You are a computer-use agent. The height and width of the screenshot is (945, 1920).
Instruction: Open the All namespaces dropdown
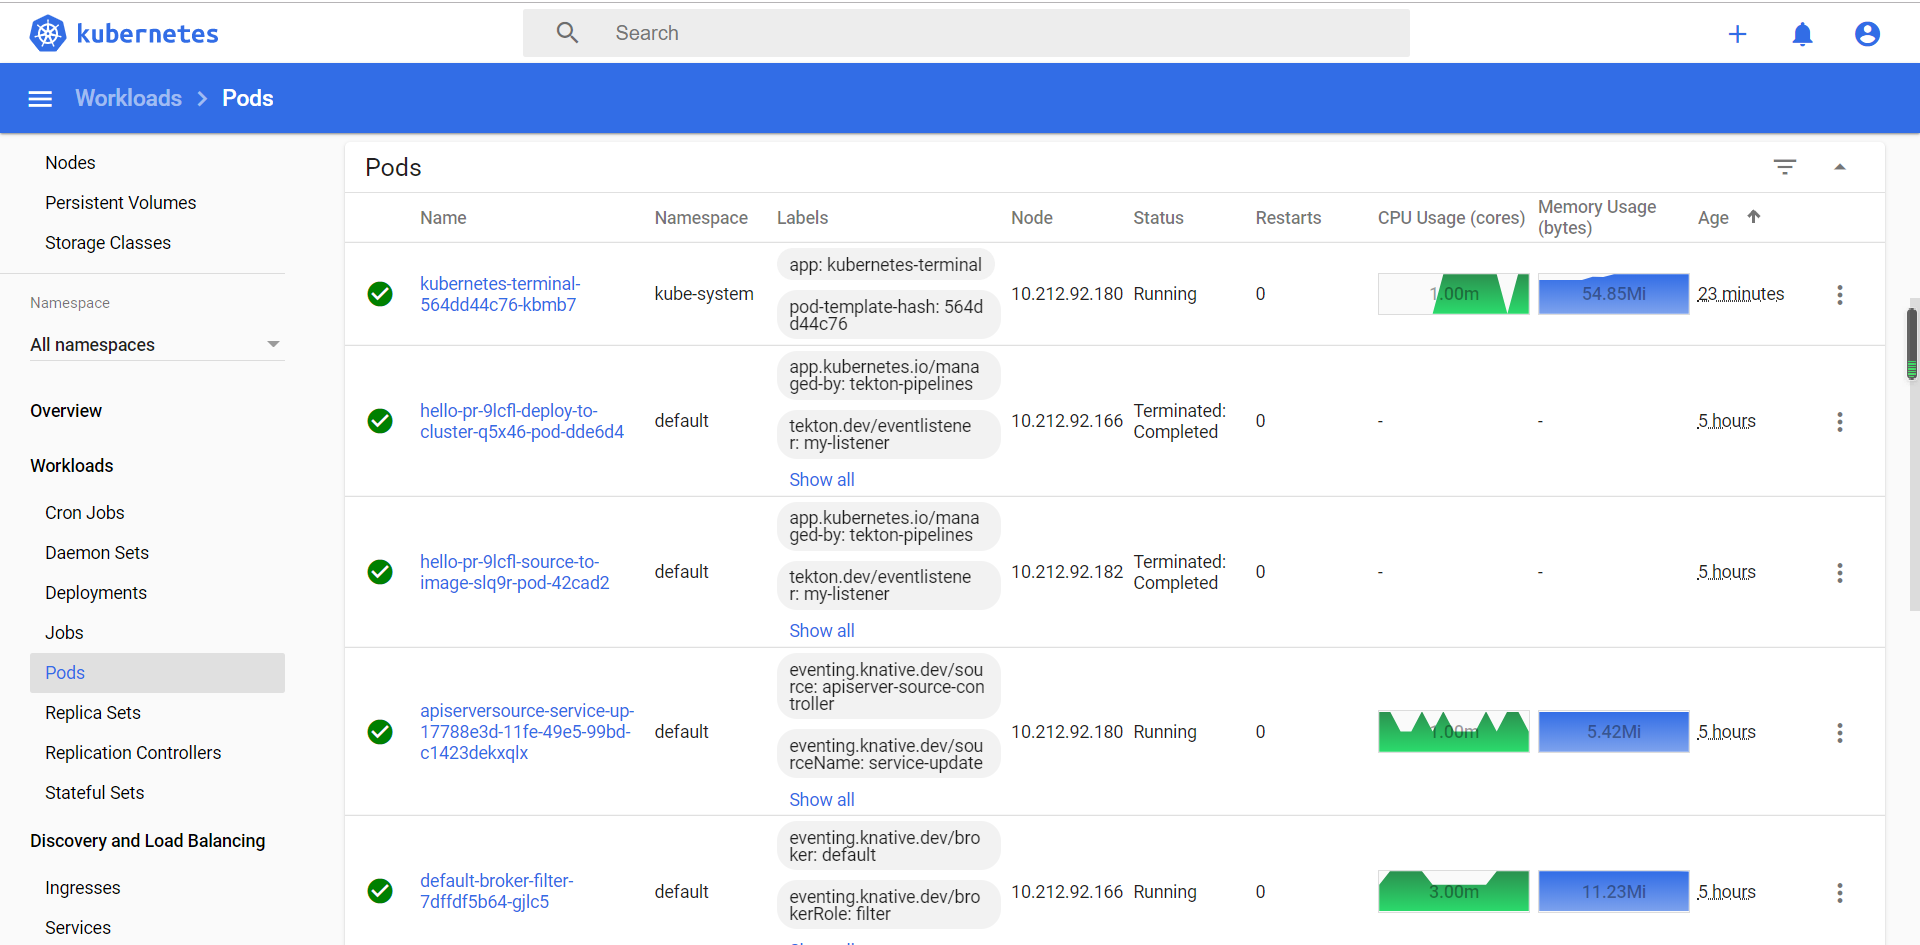[x=157, y=345]
